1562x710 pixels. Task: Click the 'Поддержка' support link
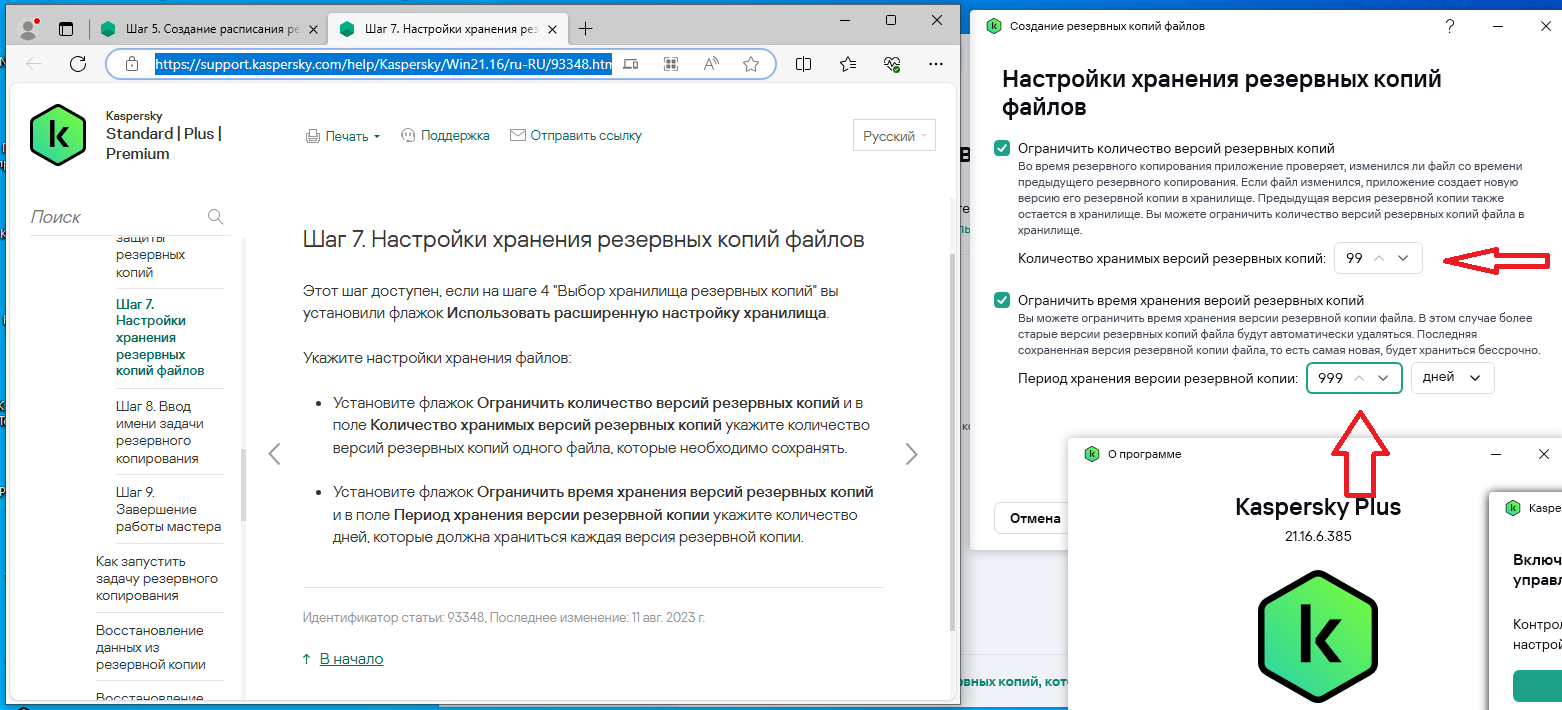(445, 135)
